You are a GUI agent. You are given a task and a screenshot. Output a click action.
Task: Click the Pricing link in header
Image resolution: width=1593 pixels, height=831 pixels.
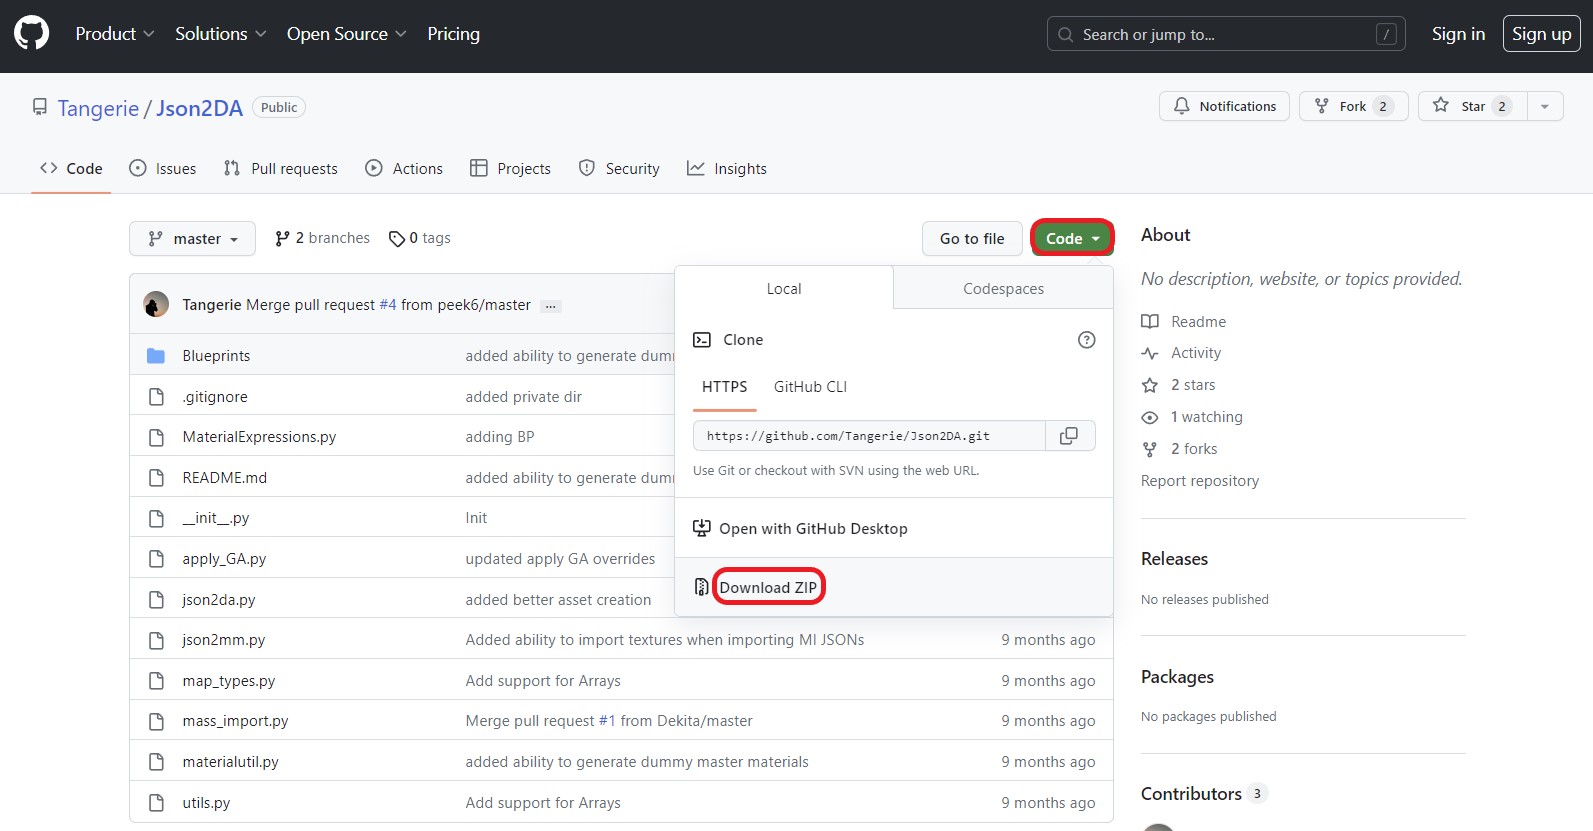pos(453,34)
